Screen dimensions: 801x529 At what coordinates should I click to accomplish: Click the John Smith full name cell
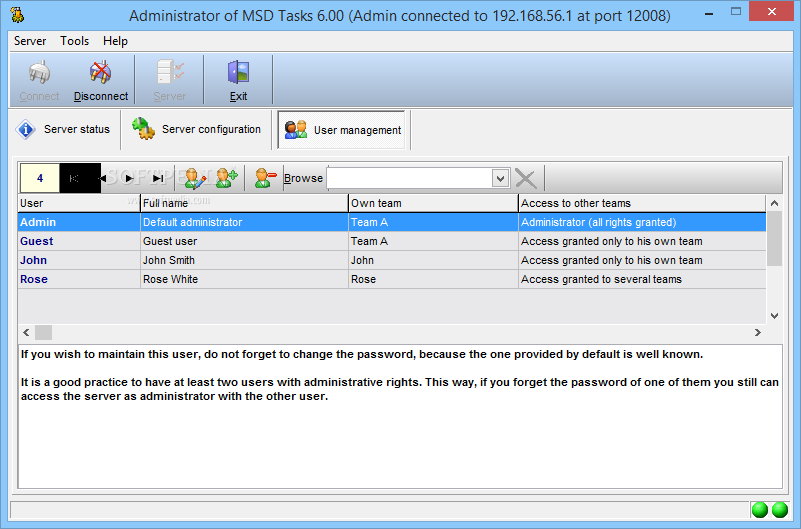coord(244,260)
